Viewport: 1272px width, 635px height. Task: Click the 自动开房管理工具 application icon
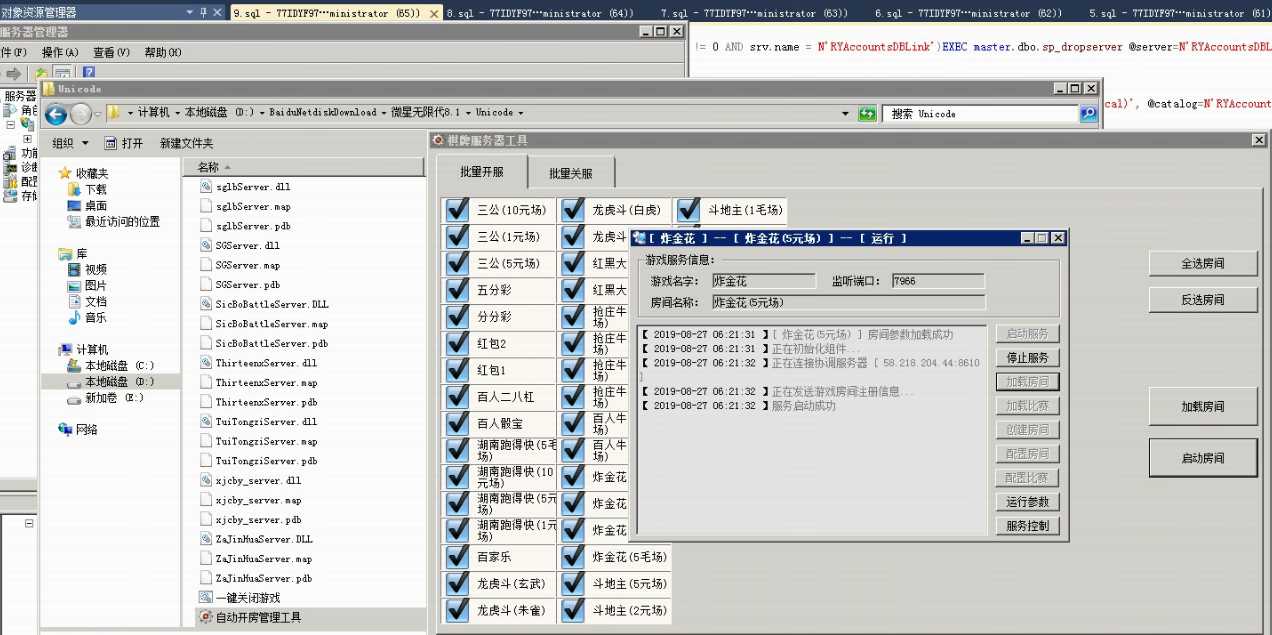[x=206, y=617]
